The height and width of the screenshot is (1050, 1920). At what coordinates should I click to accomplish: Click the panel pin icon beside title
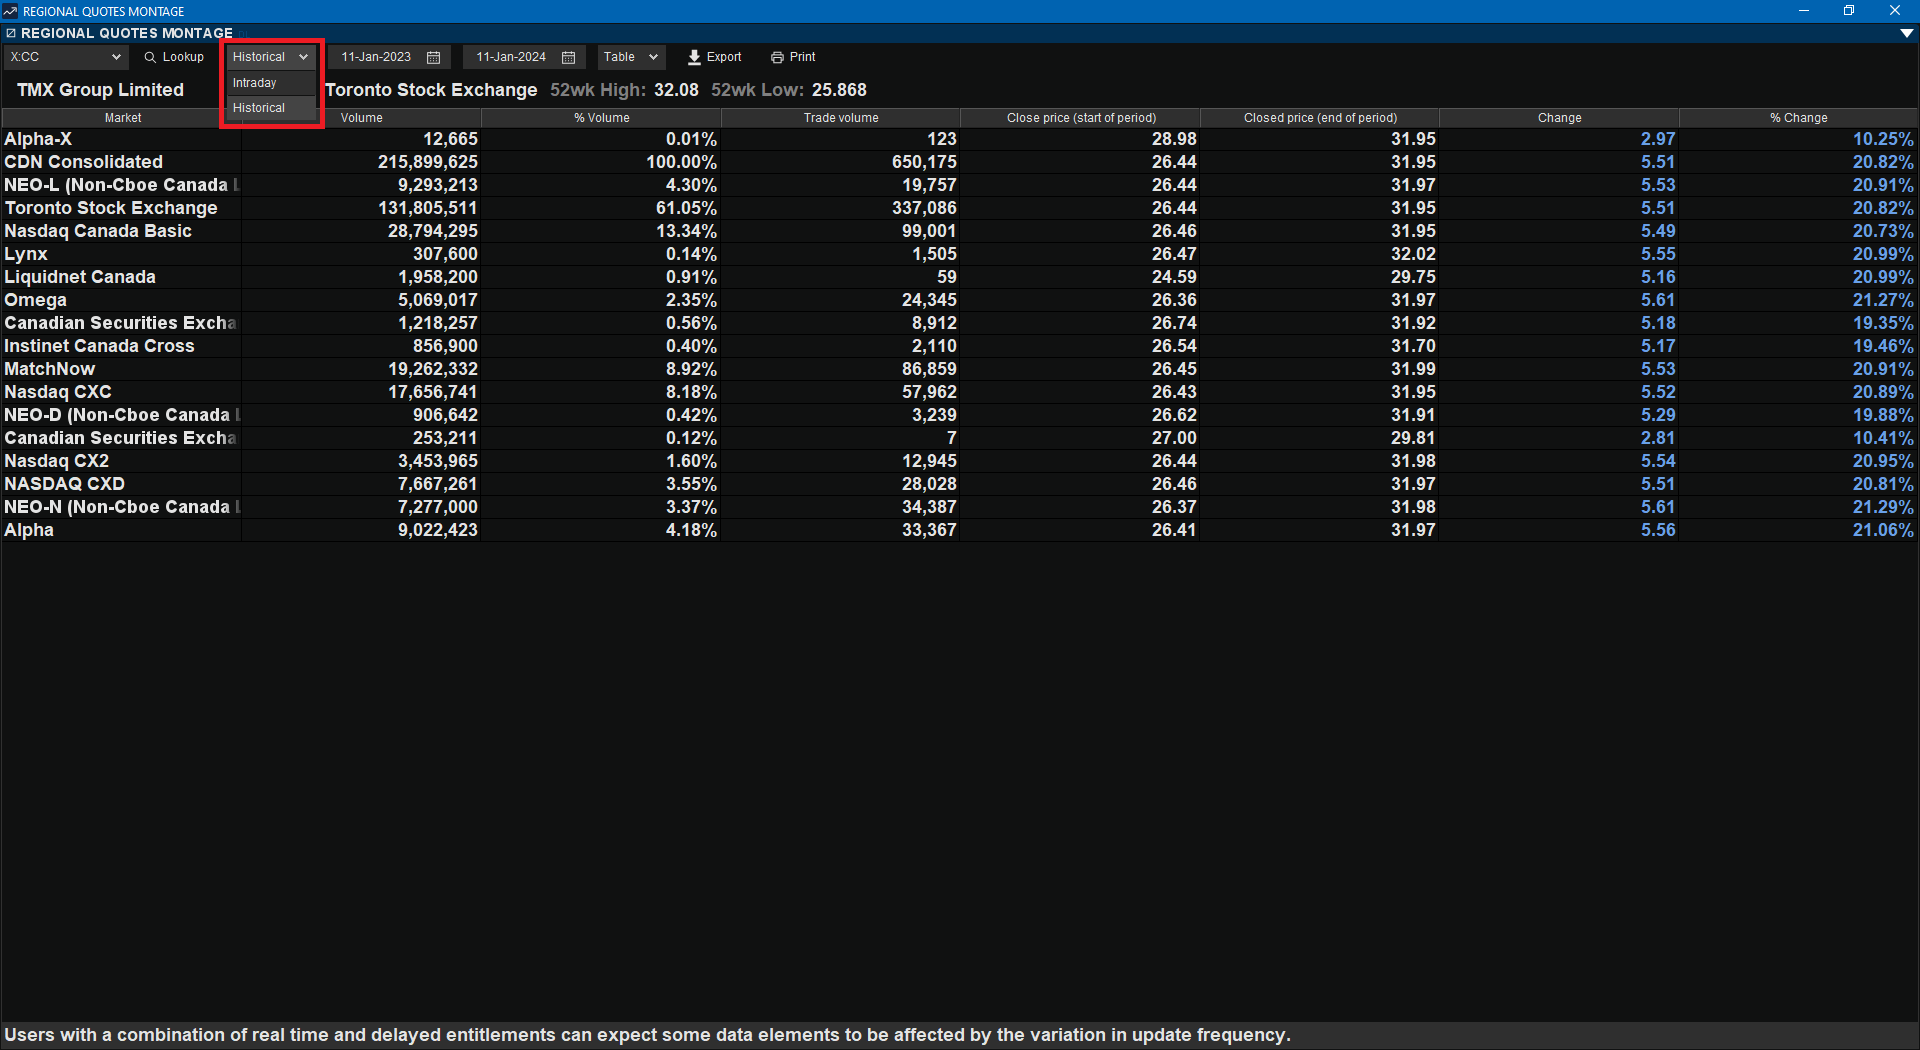pyautogui.click(x=11, y=33)
